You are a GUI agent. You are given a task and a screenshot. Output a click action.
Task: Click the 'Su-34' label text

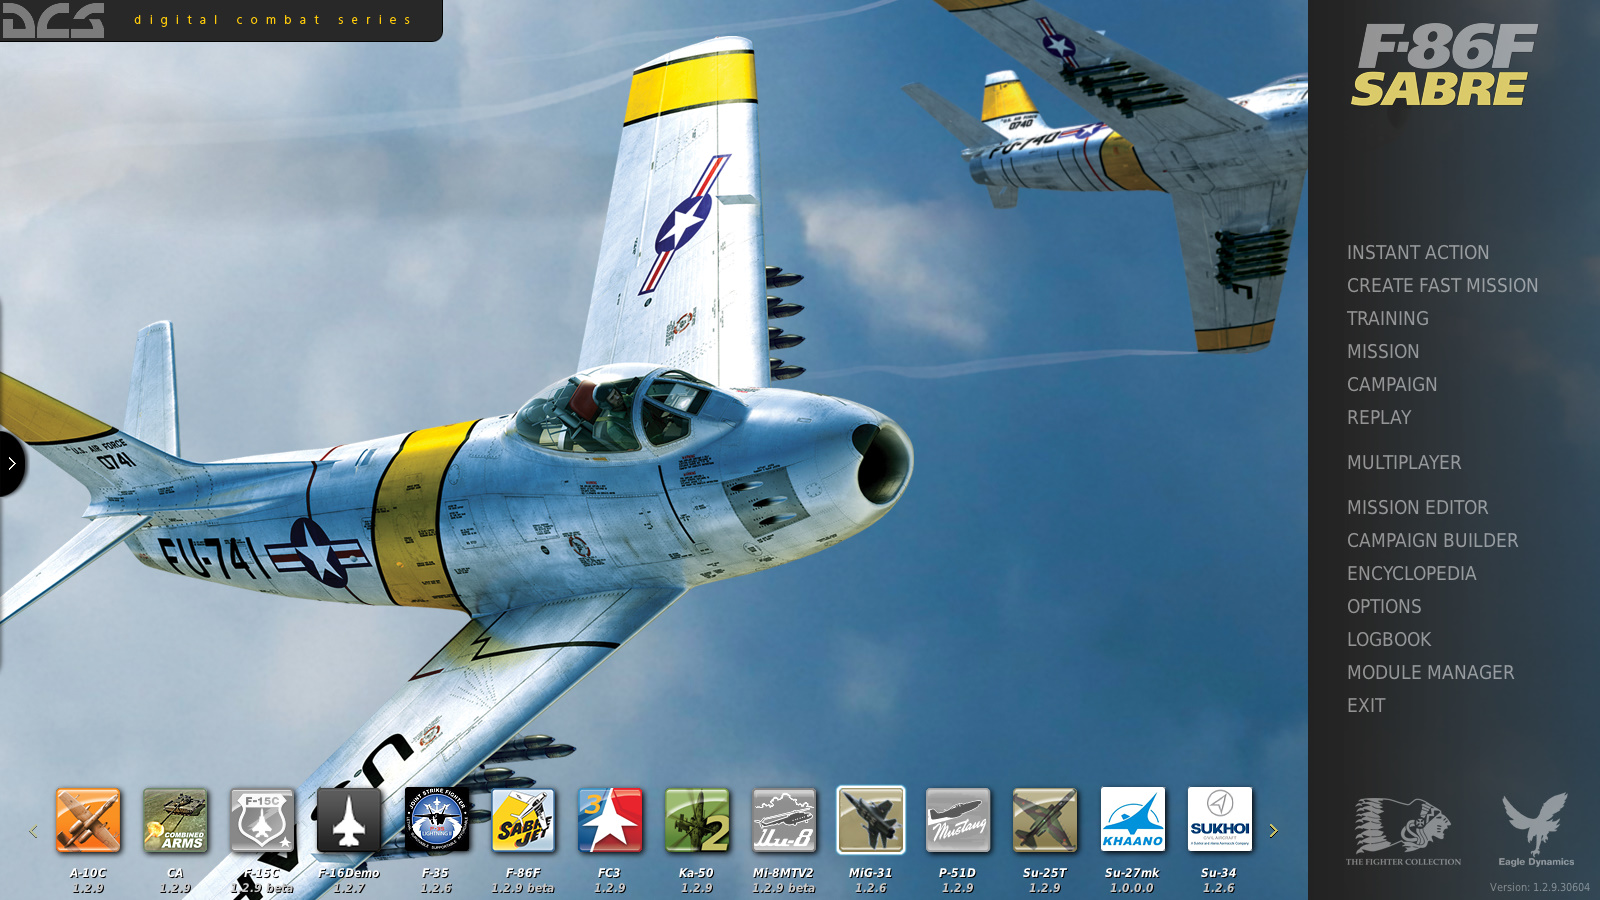coord(1218,873)
